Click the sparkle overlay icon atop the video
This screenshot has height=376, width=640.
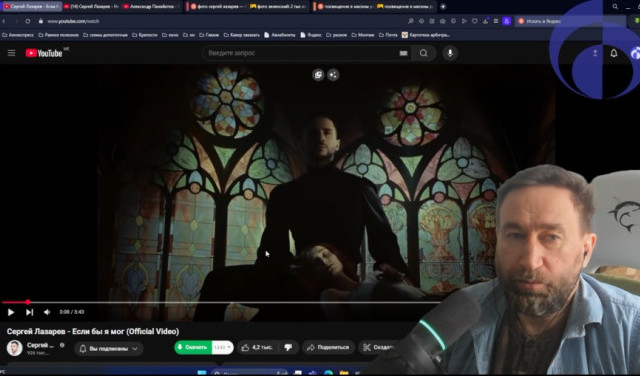333,75
